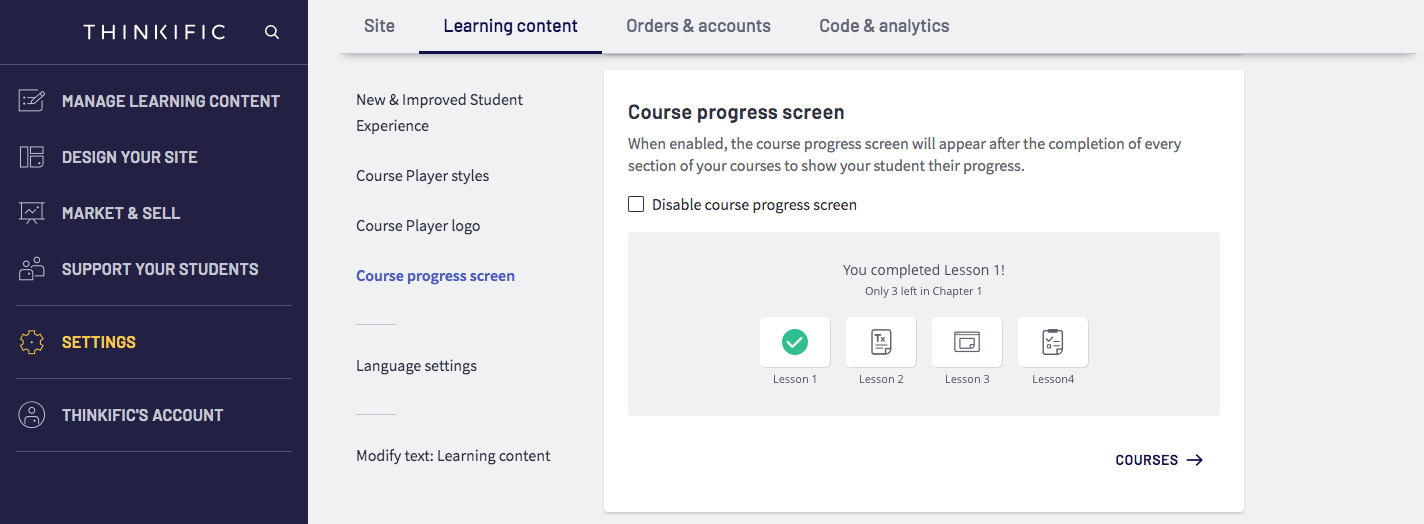Click the Thinkific's Account avatar icon
The width and height of the screenshot is (1424, 524).
(32, 415)
